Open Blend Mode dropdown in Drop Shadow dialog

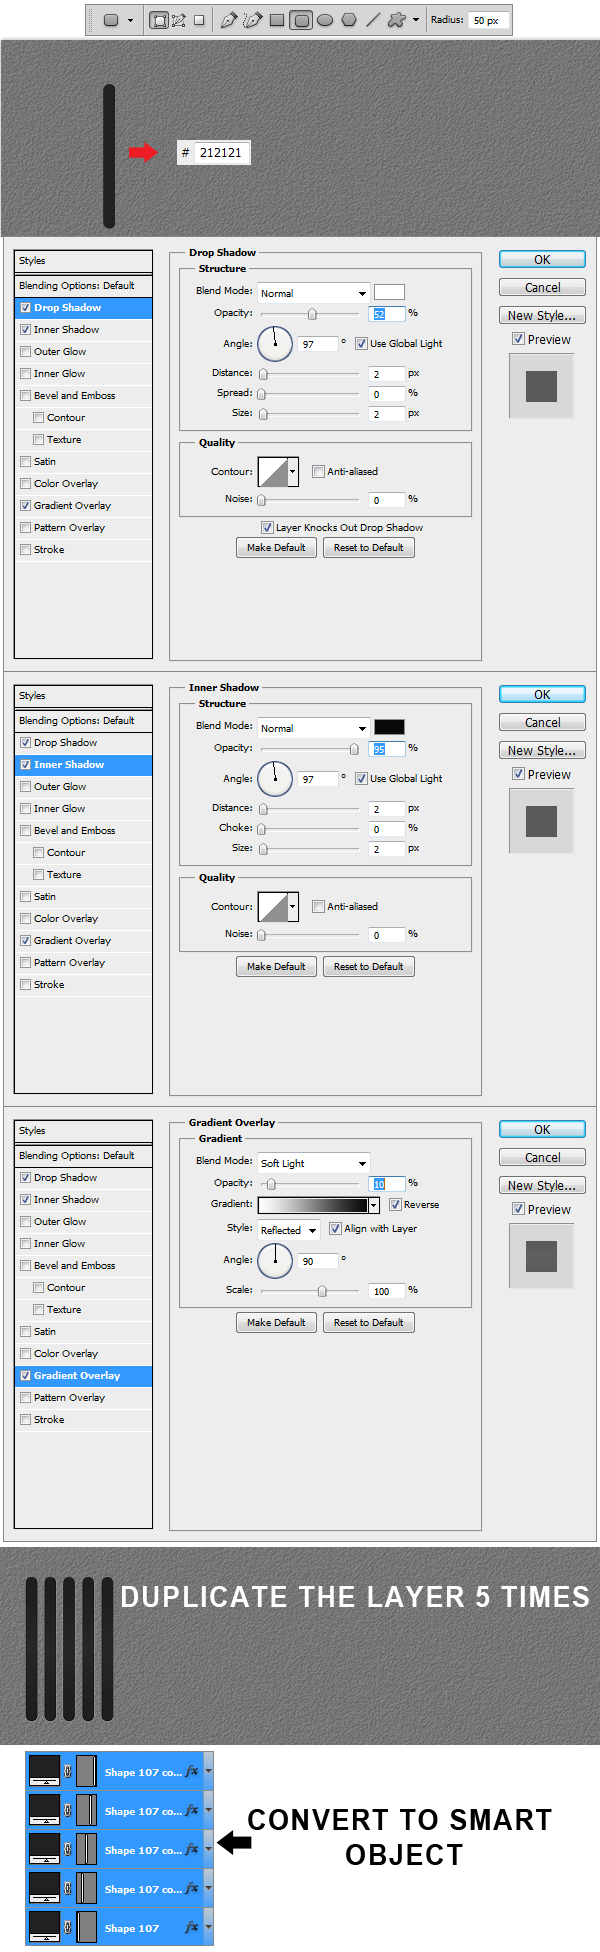point(314,293)
